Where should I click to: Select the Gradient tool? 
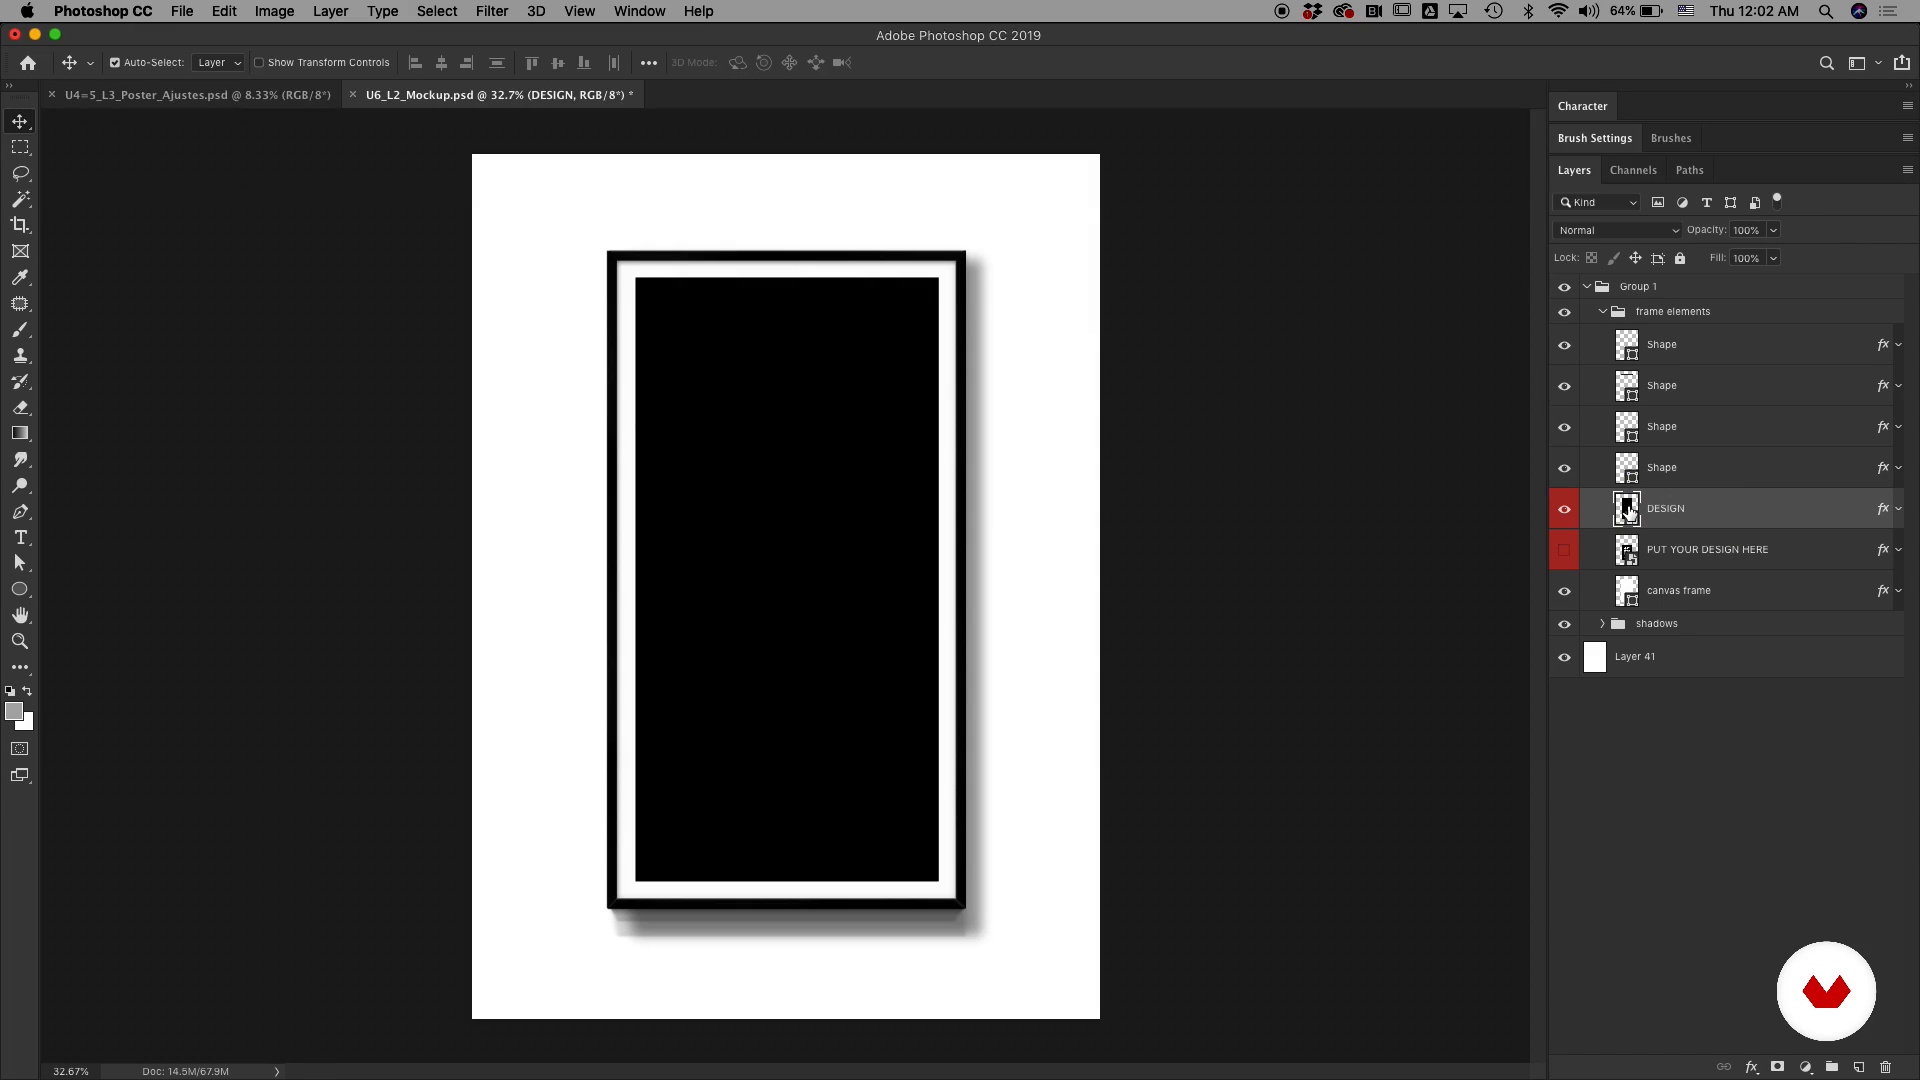[20, 434]
